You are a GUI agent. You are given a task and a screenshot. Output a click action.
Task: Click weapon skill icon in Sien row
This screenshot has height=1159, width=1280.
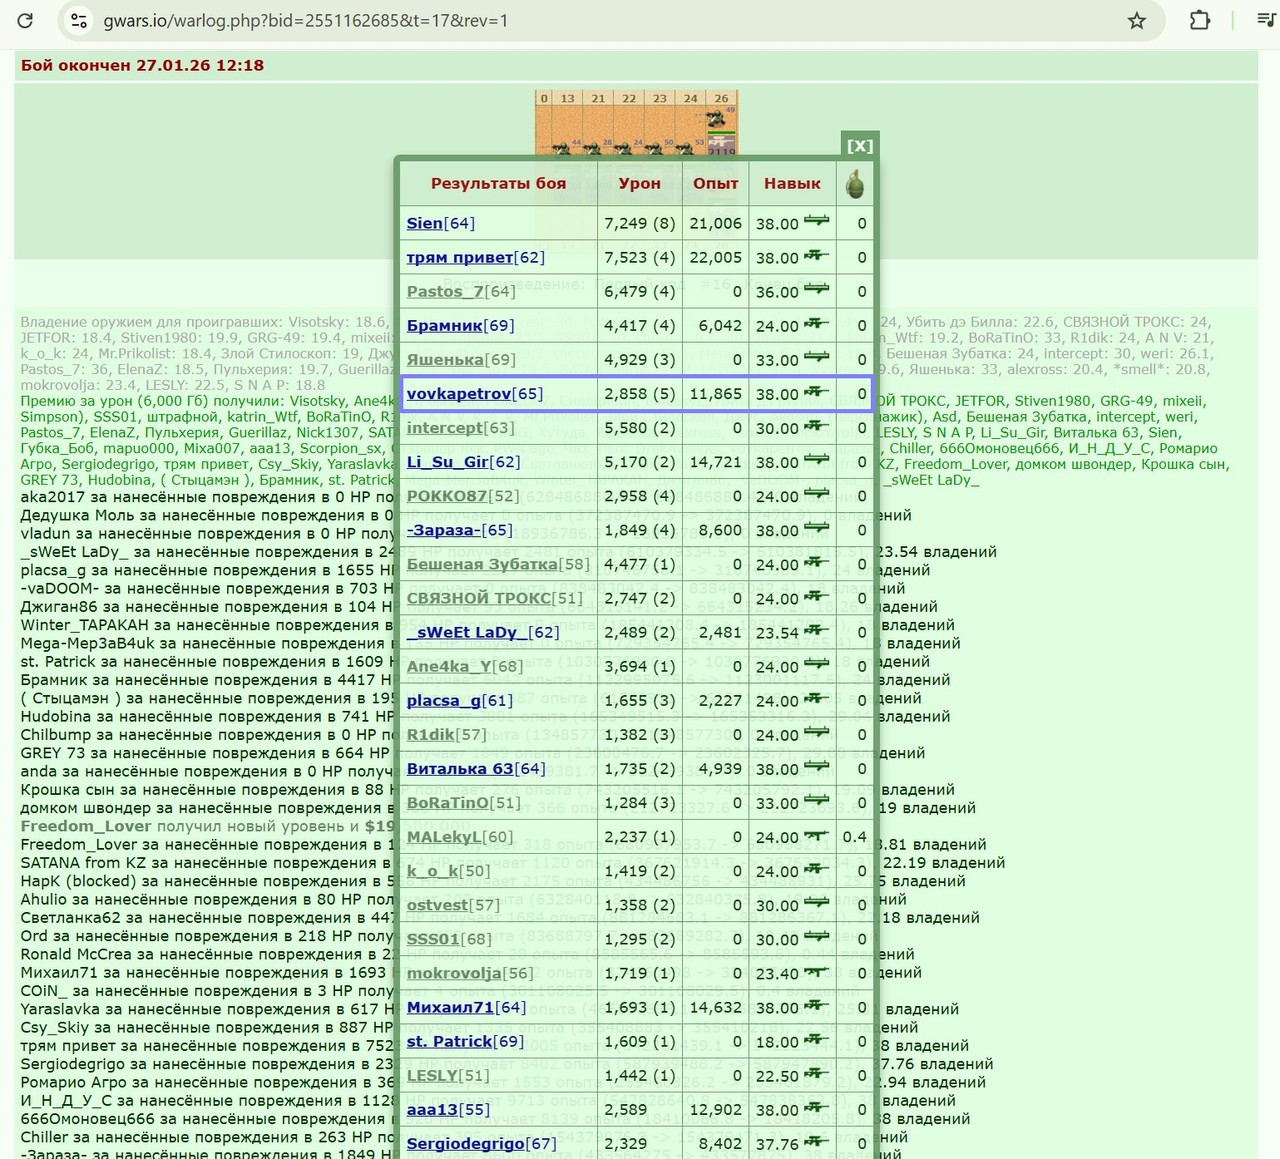[817, 221]
